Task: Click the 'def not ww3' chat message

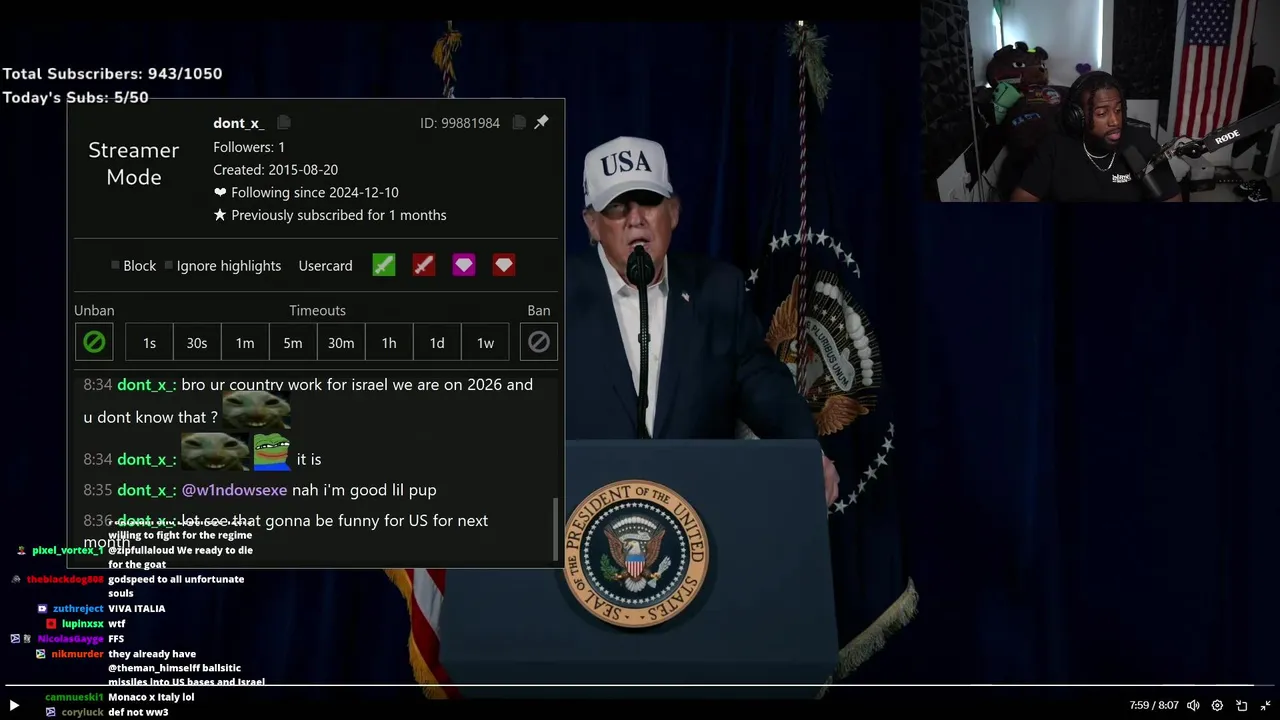Action: pos(138,712)
